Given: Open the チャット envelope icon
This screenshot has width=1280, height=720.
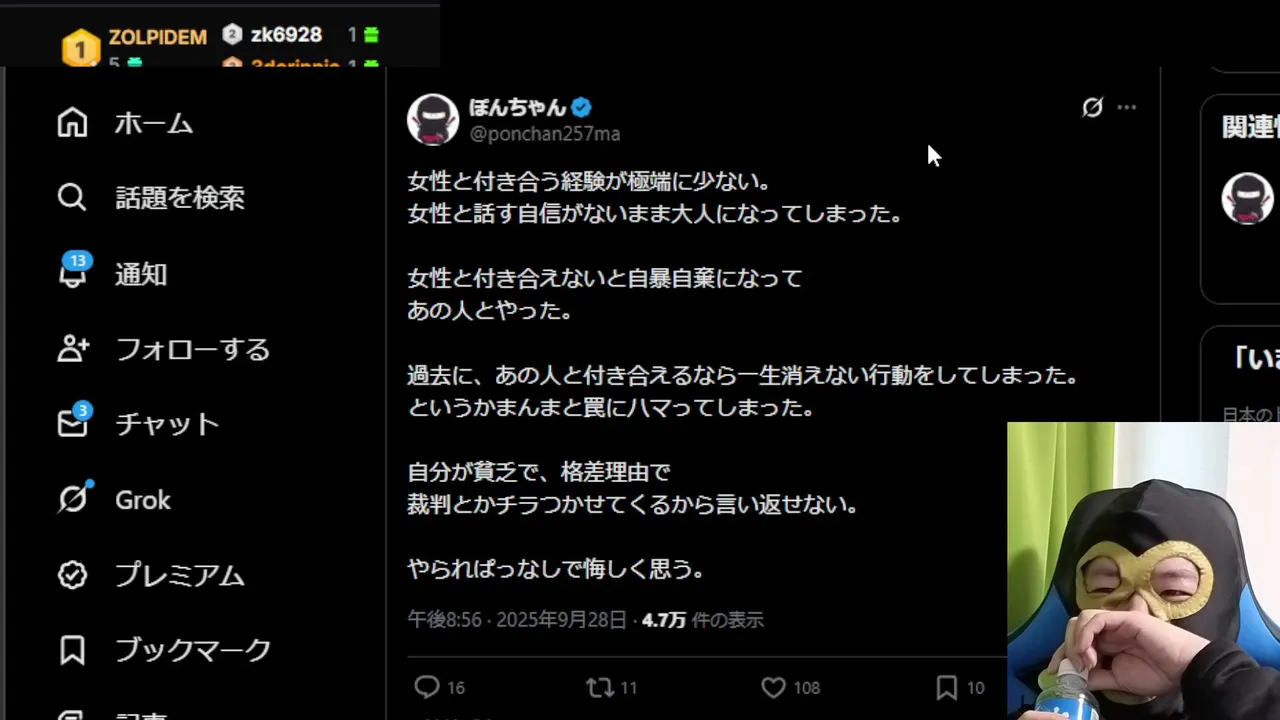Looking at the screenshot, I should [73, 421].
